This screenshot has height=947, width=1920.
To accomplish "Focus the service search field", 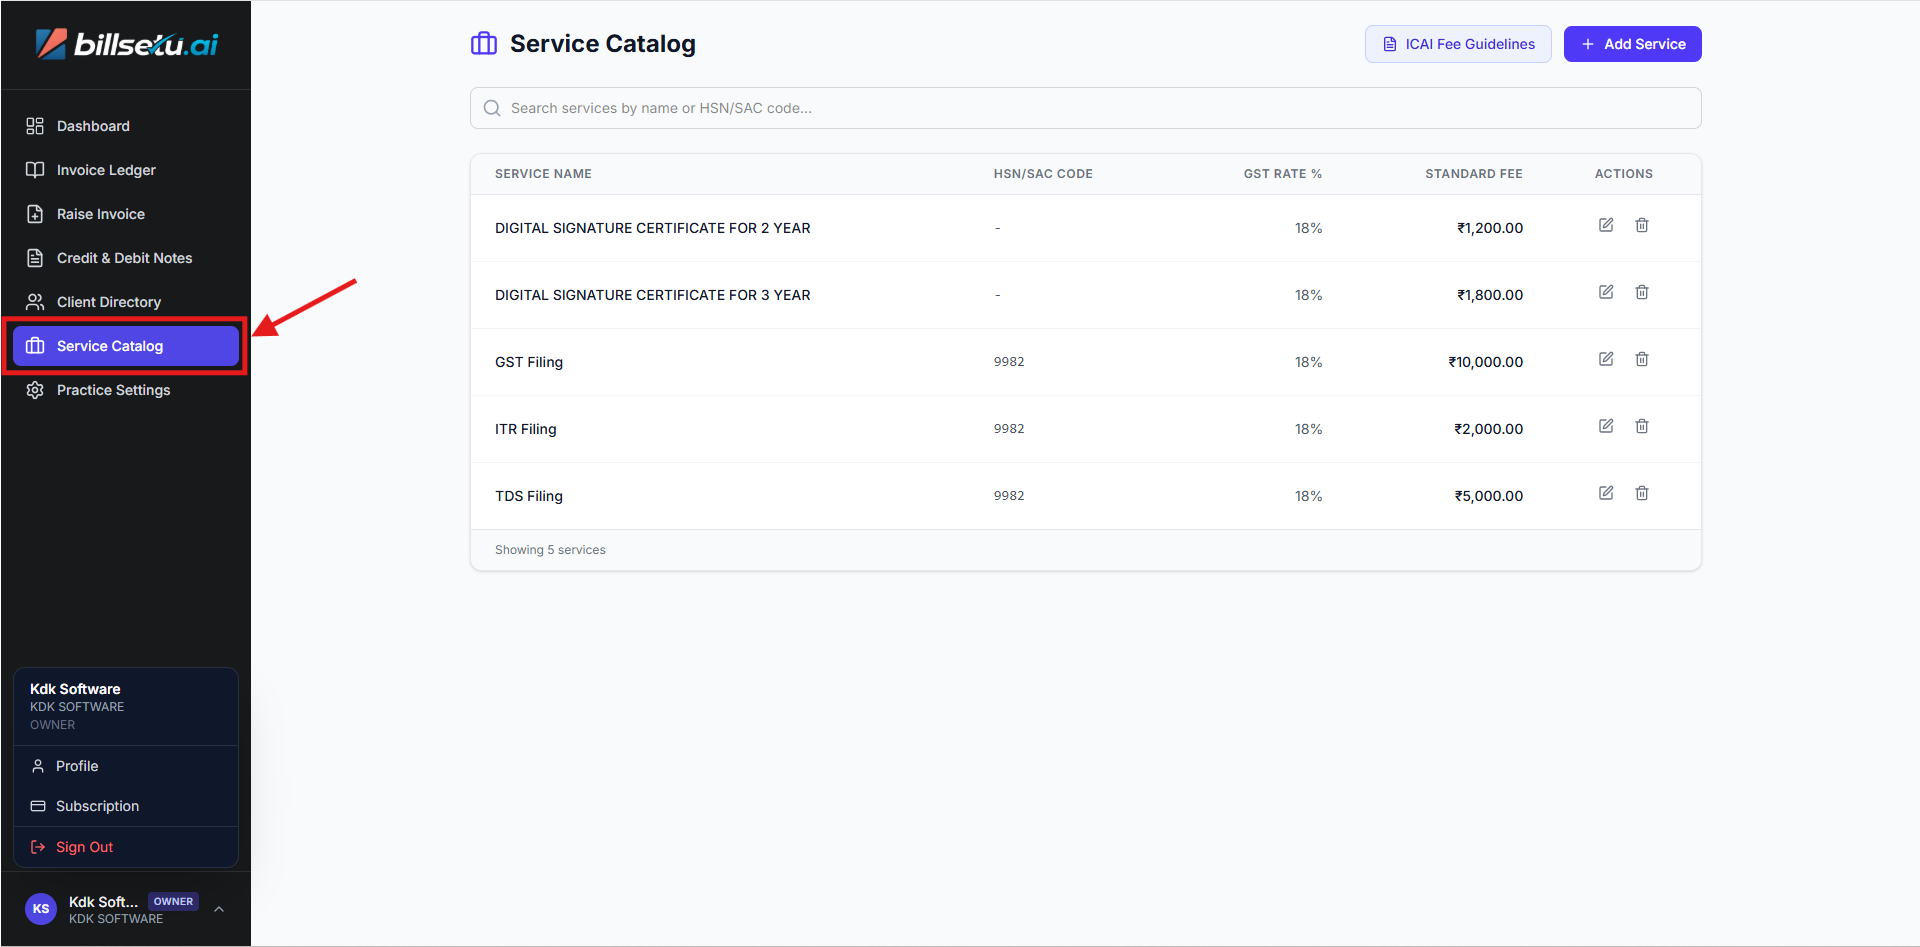I will tap(1085, 108).
